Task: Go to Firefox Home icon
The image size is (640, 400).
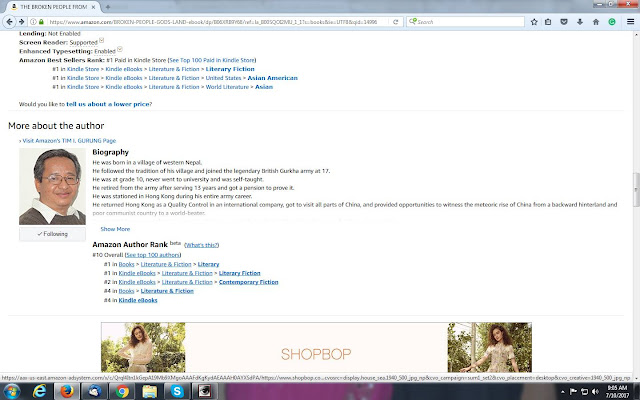Action: coord(596,22)
